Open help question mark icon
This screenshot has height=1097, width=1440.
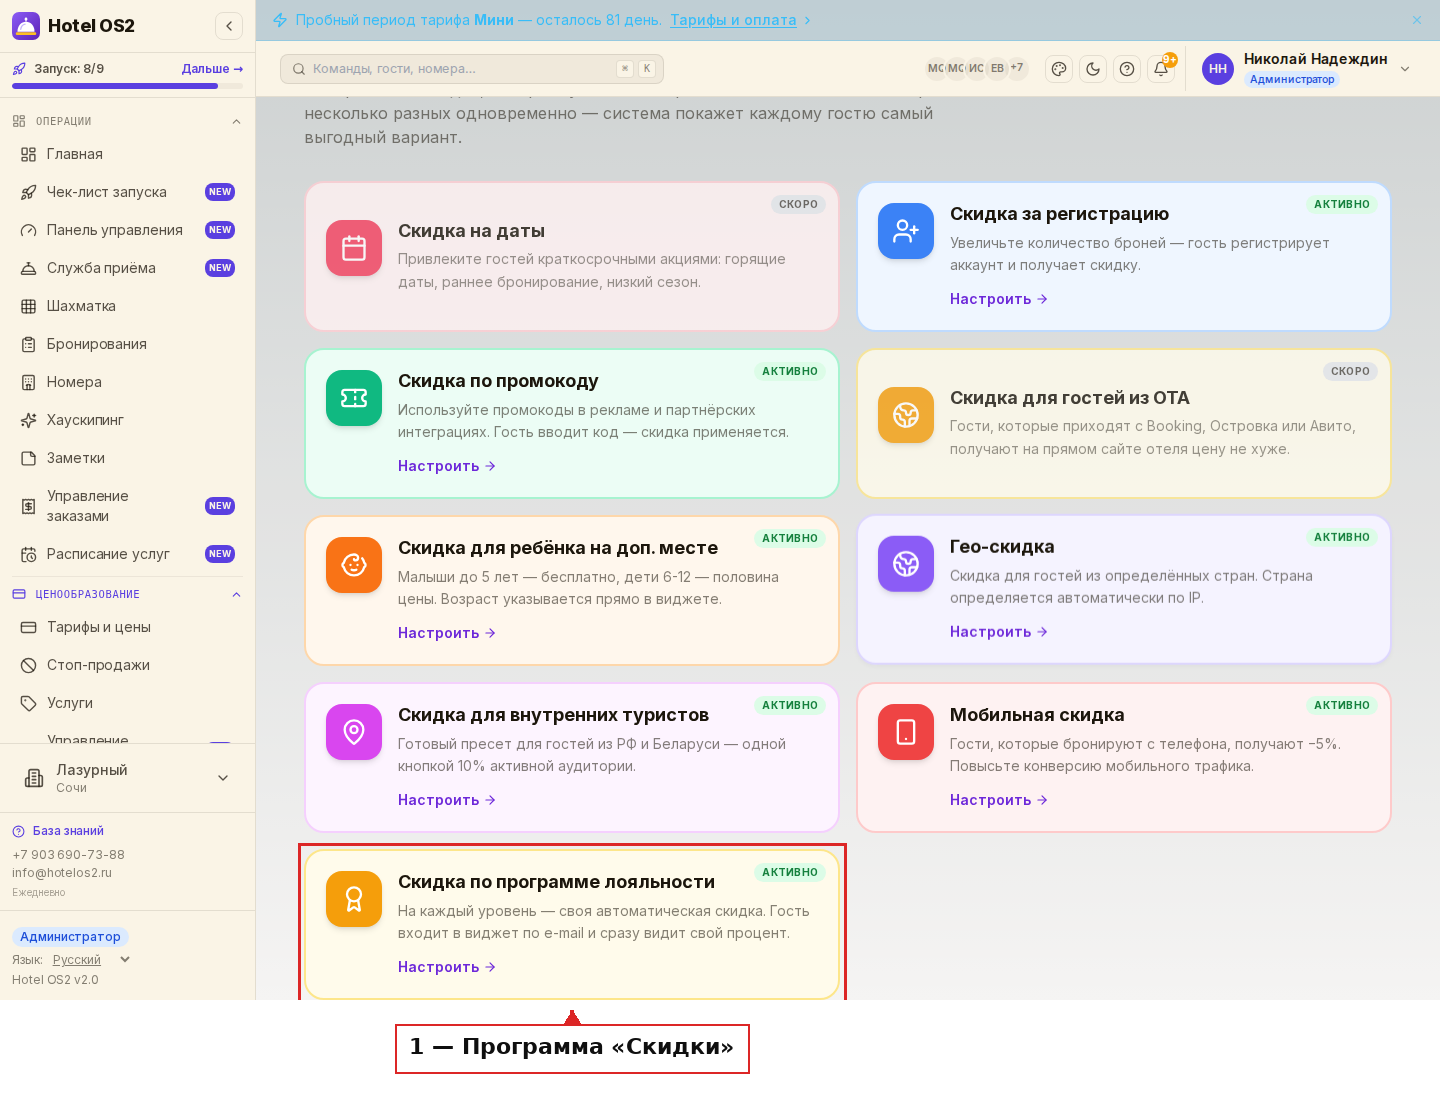[x=1127, y=69]
